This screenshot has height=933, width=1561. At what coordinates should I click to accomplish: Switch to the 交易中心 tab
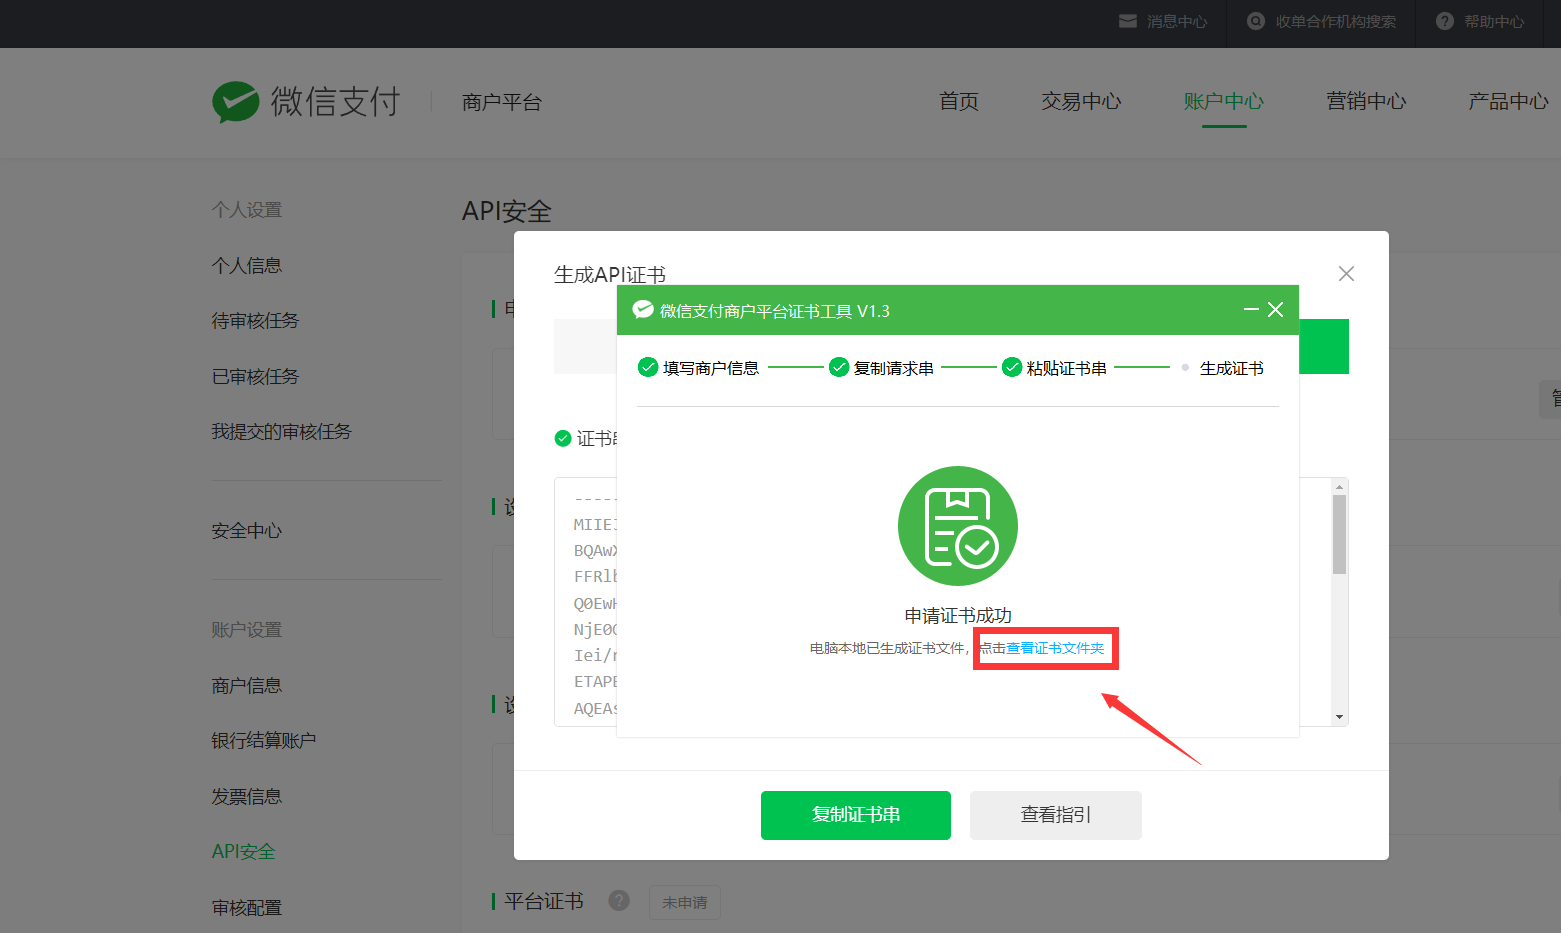[x=1080, y=102]
